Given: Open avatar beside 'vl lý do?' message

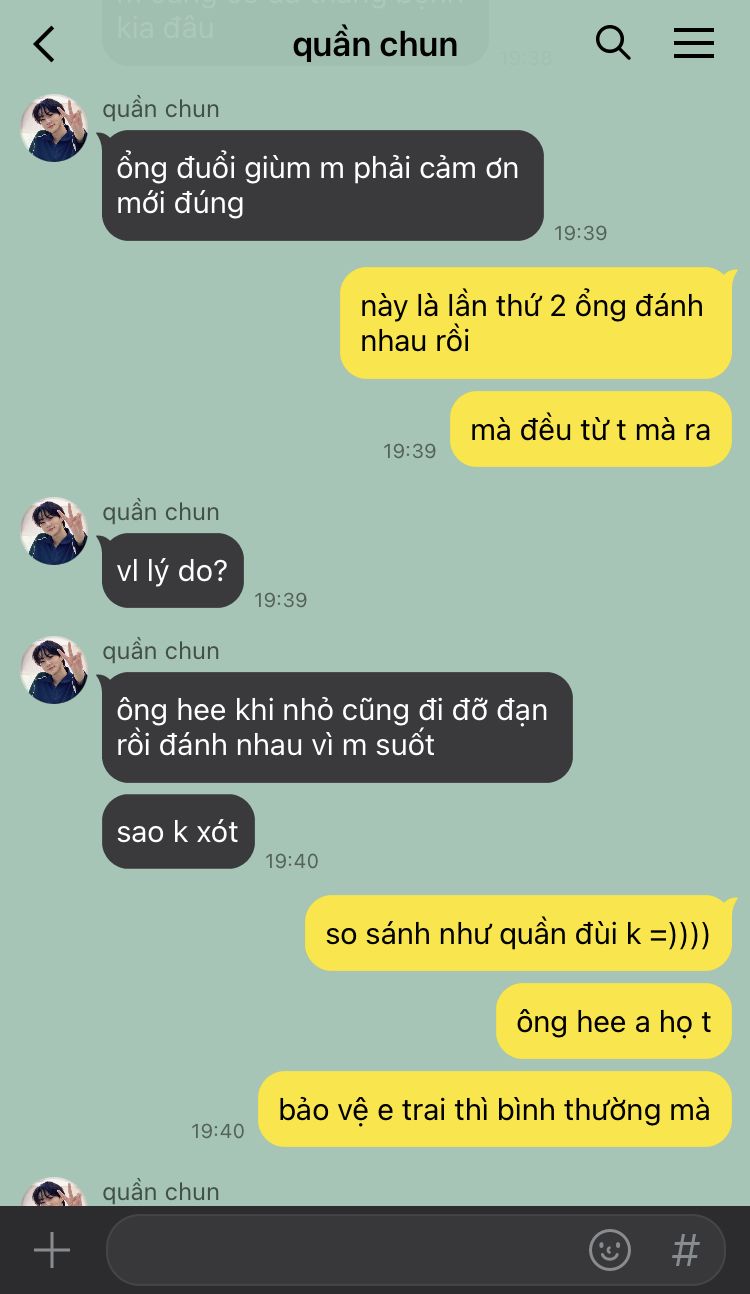Looking at the screenshot, I should click(54, 531).
